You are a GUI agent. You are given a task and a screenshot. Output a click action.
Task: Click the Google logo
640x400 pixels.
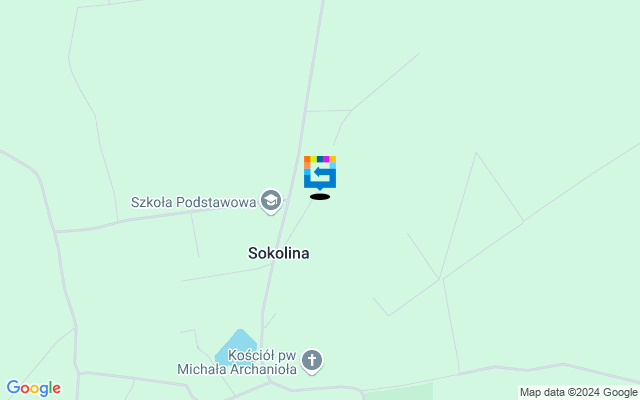click(33, 388)
